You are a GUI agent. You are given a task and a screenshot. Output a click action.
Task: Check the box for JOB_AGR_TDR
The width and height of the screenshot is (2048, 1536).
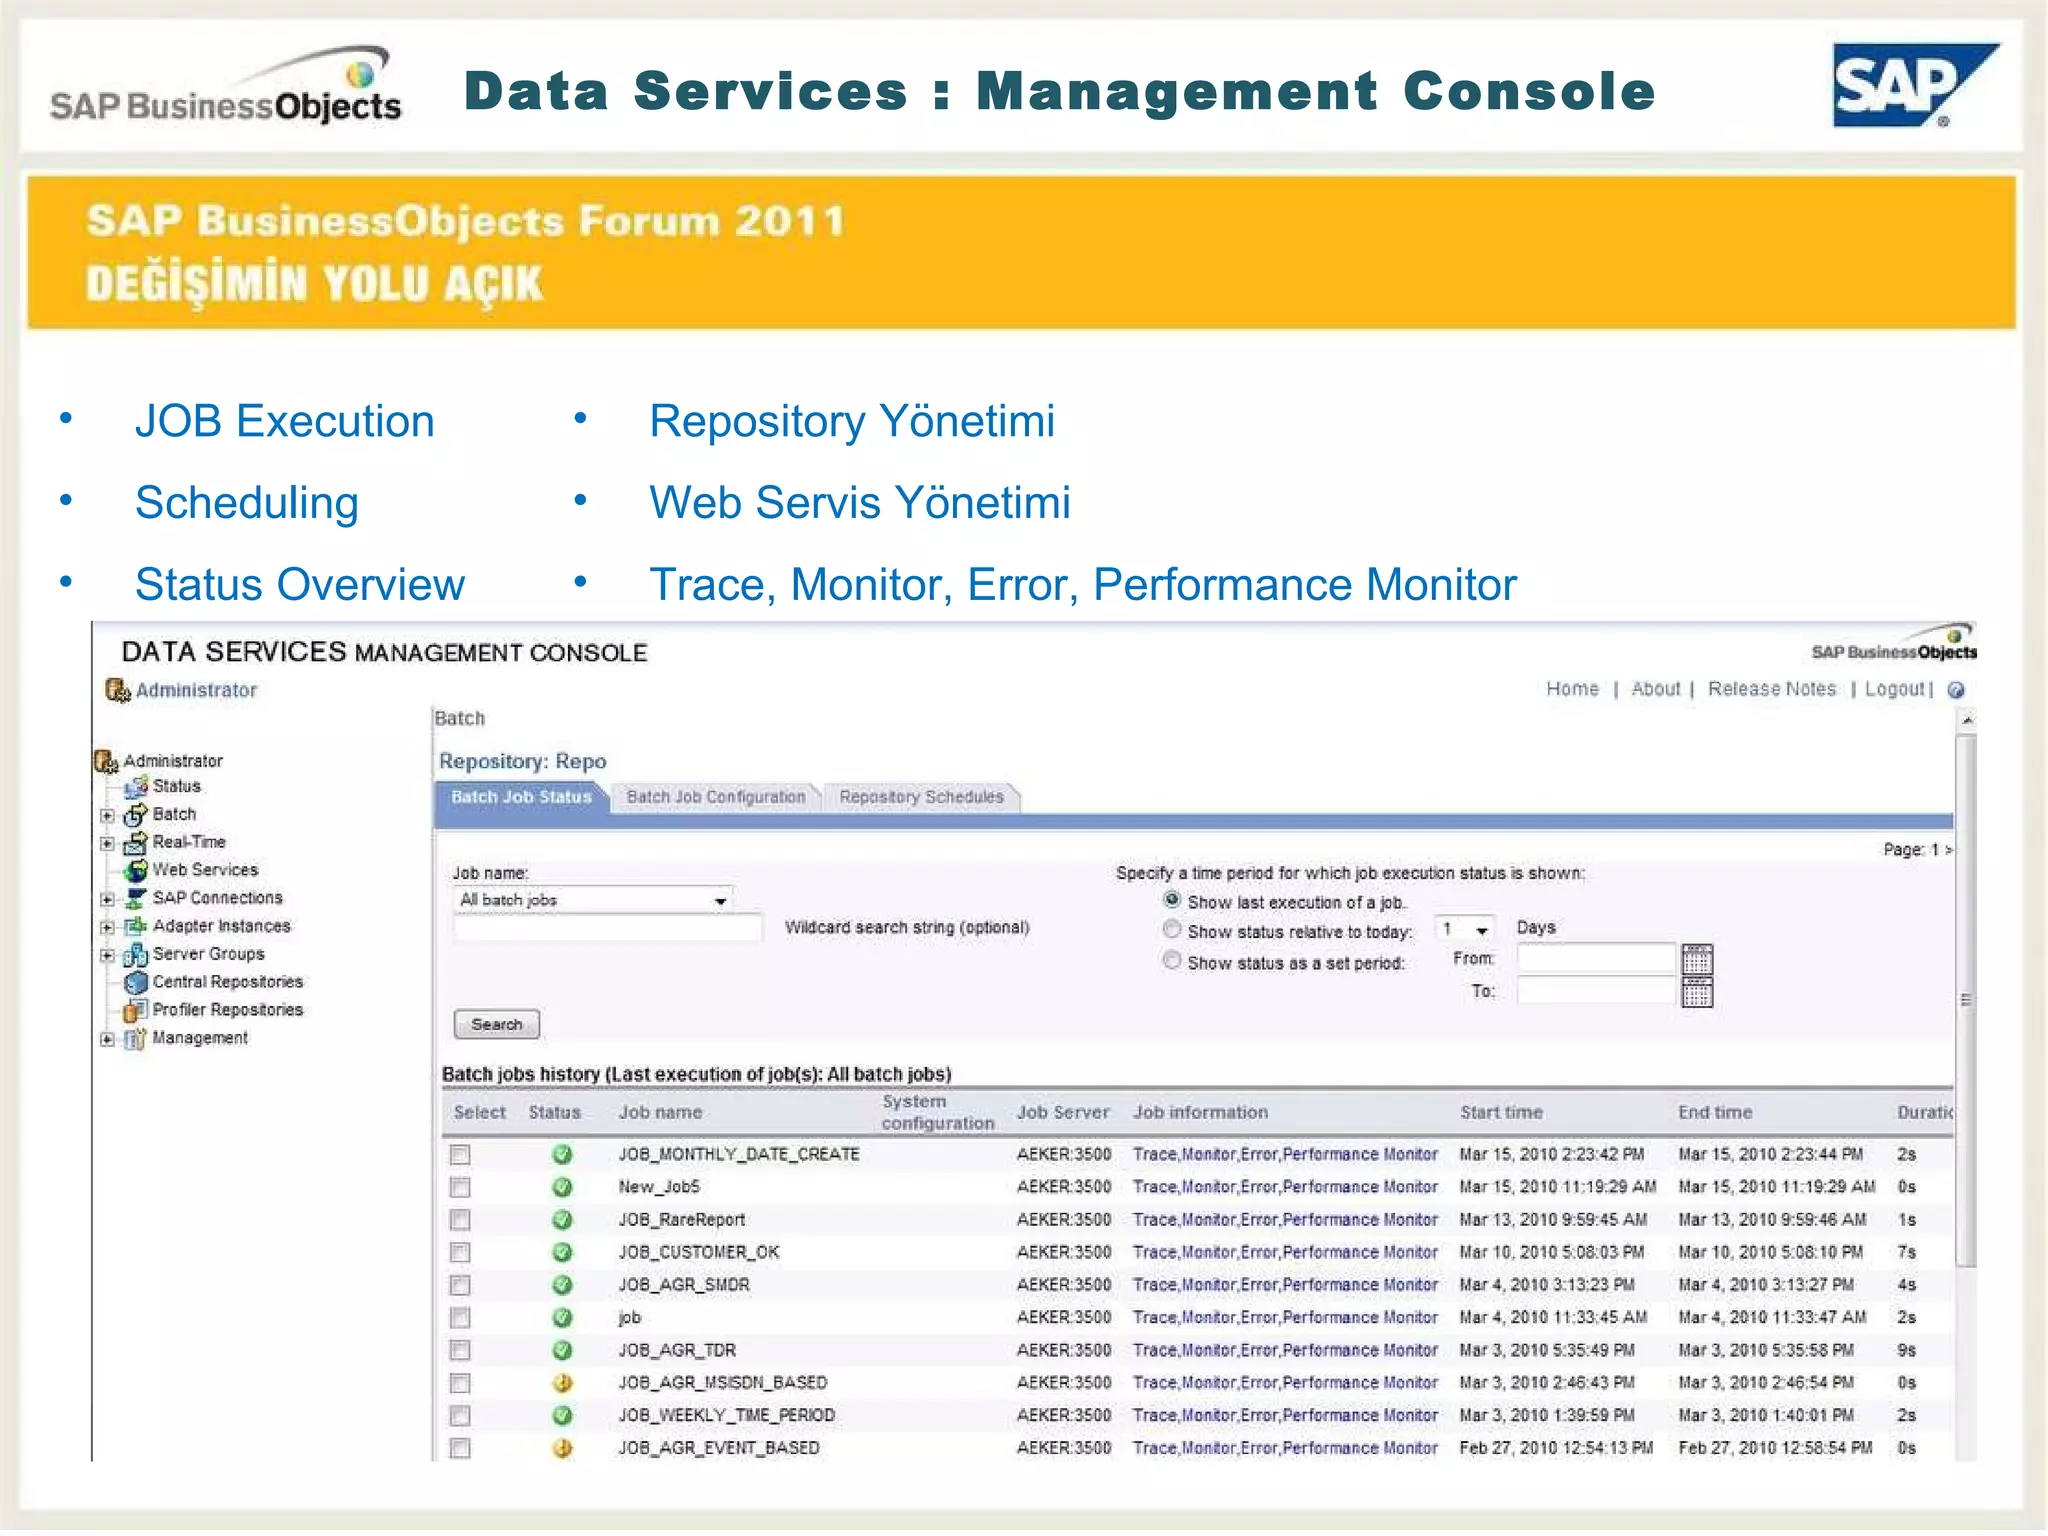tap(460, 1350)
